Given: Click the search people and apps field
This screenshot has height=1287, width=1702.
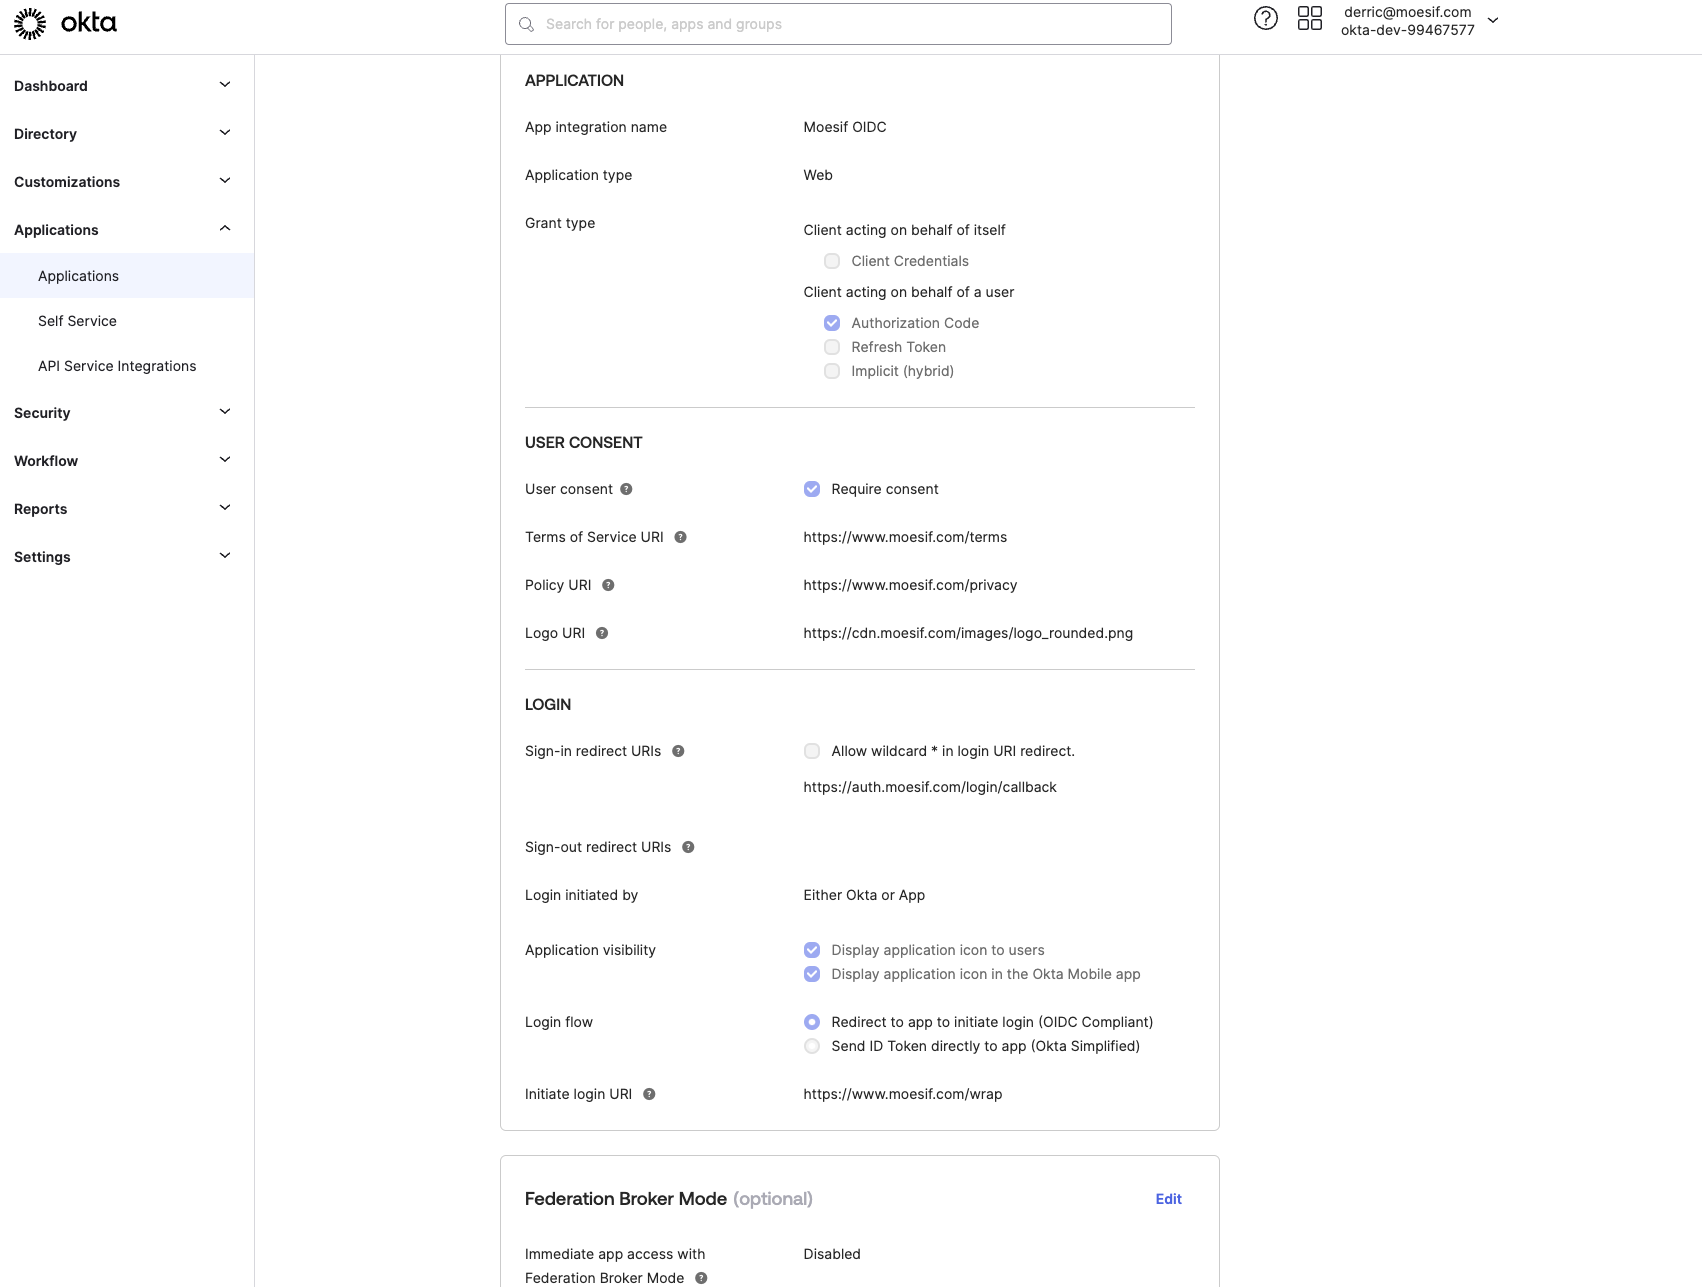Looking at the screenshot, I should (x=837, y=23).
